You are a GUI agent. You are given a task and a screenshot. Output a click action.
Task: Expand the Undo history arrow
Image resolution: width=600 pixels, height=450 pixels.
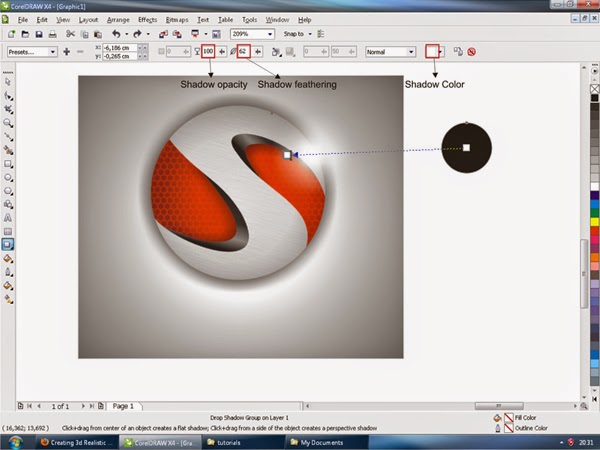(127, 34)
